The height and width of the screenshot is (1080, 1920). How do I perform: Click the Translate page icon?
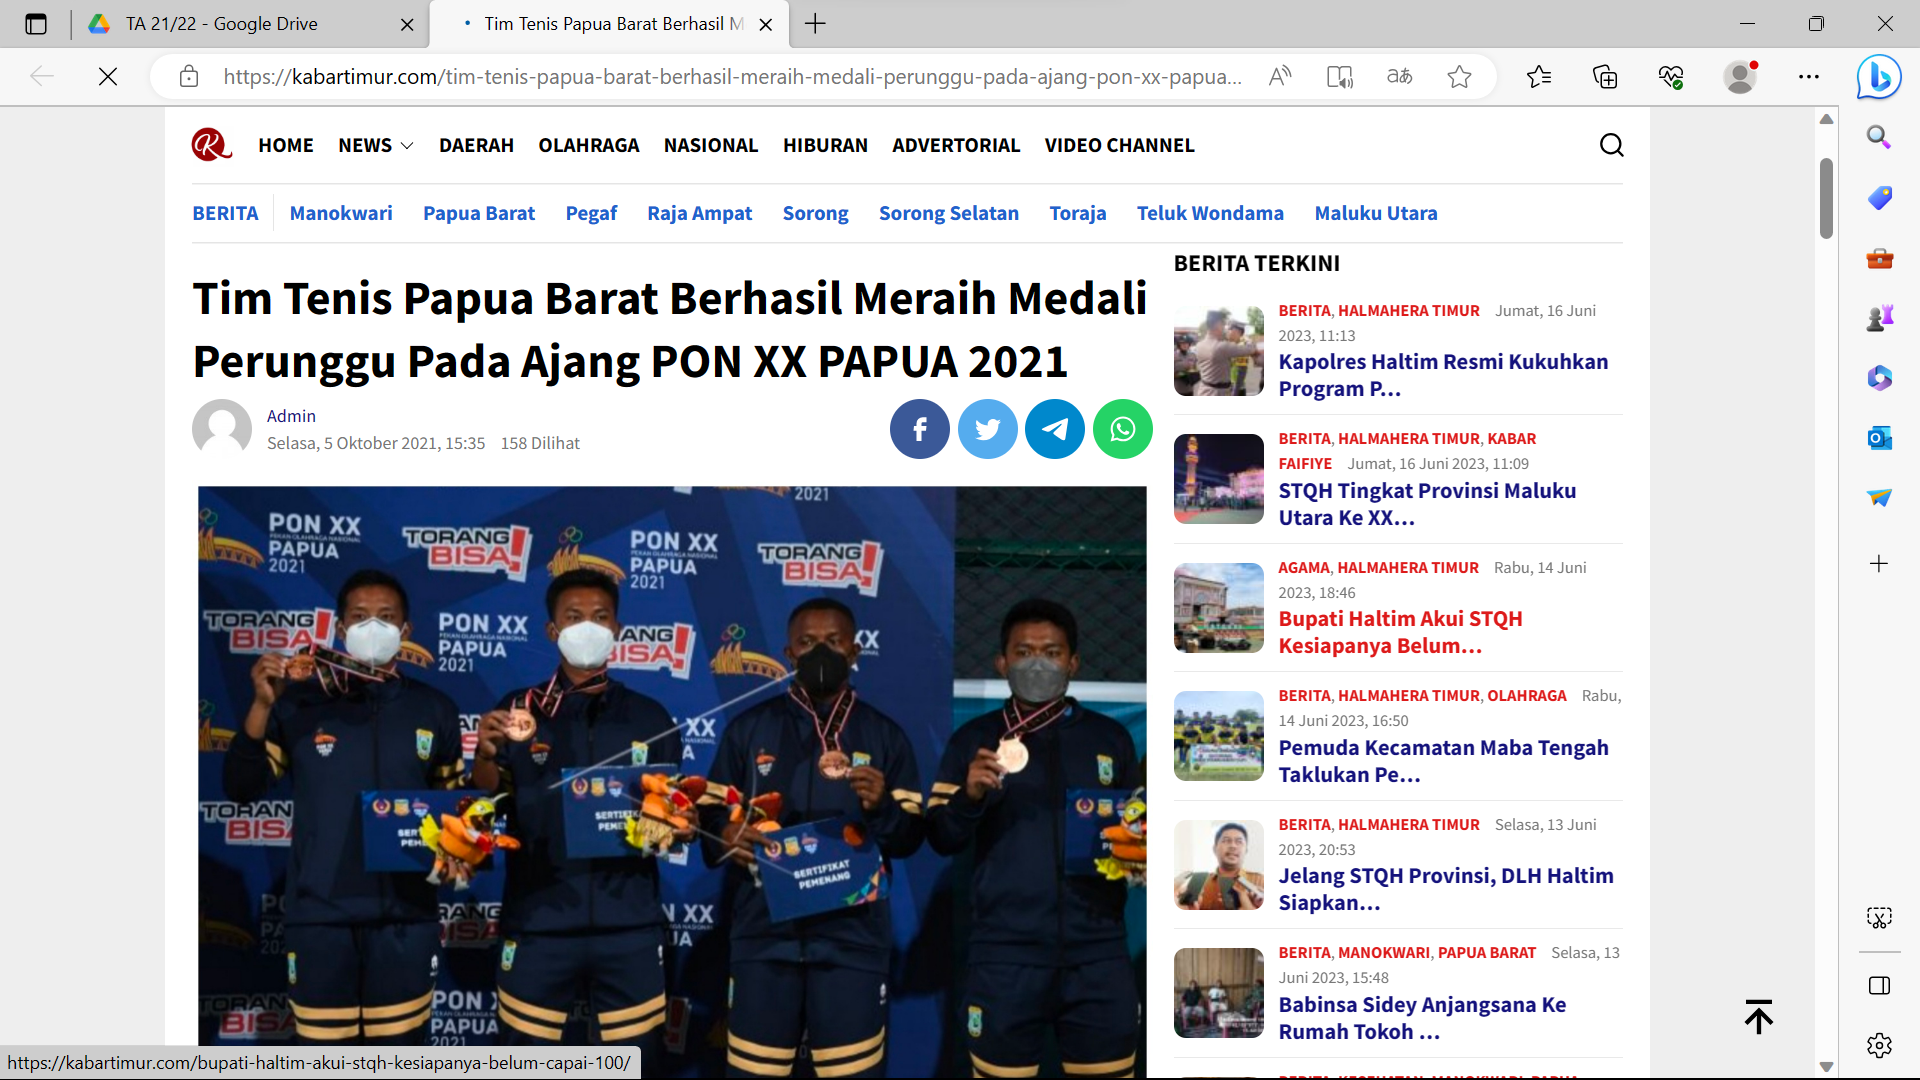[x=1399, y=76]
